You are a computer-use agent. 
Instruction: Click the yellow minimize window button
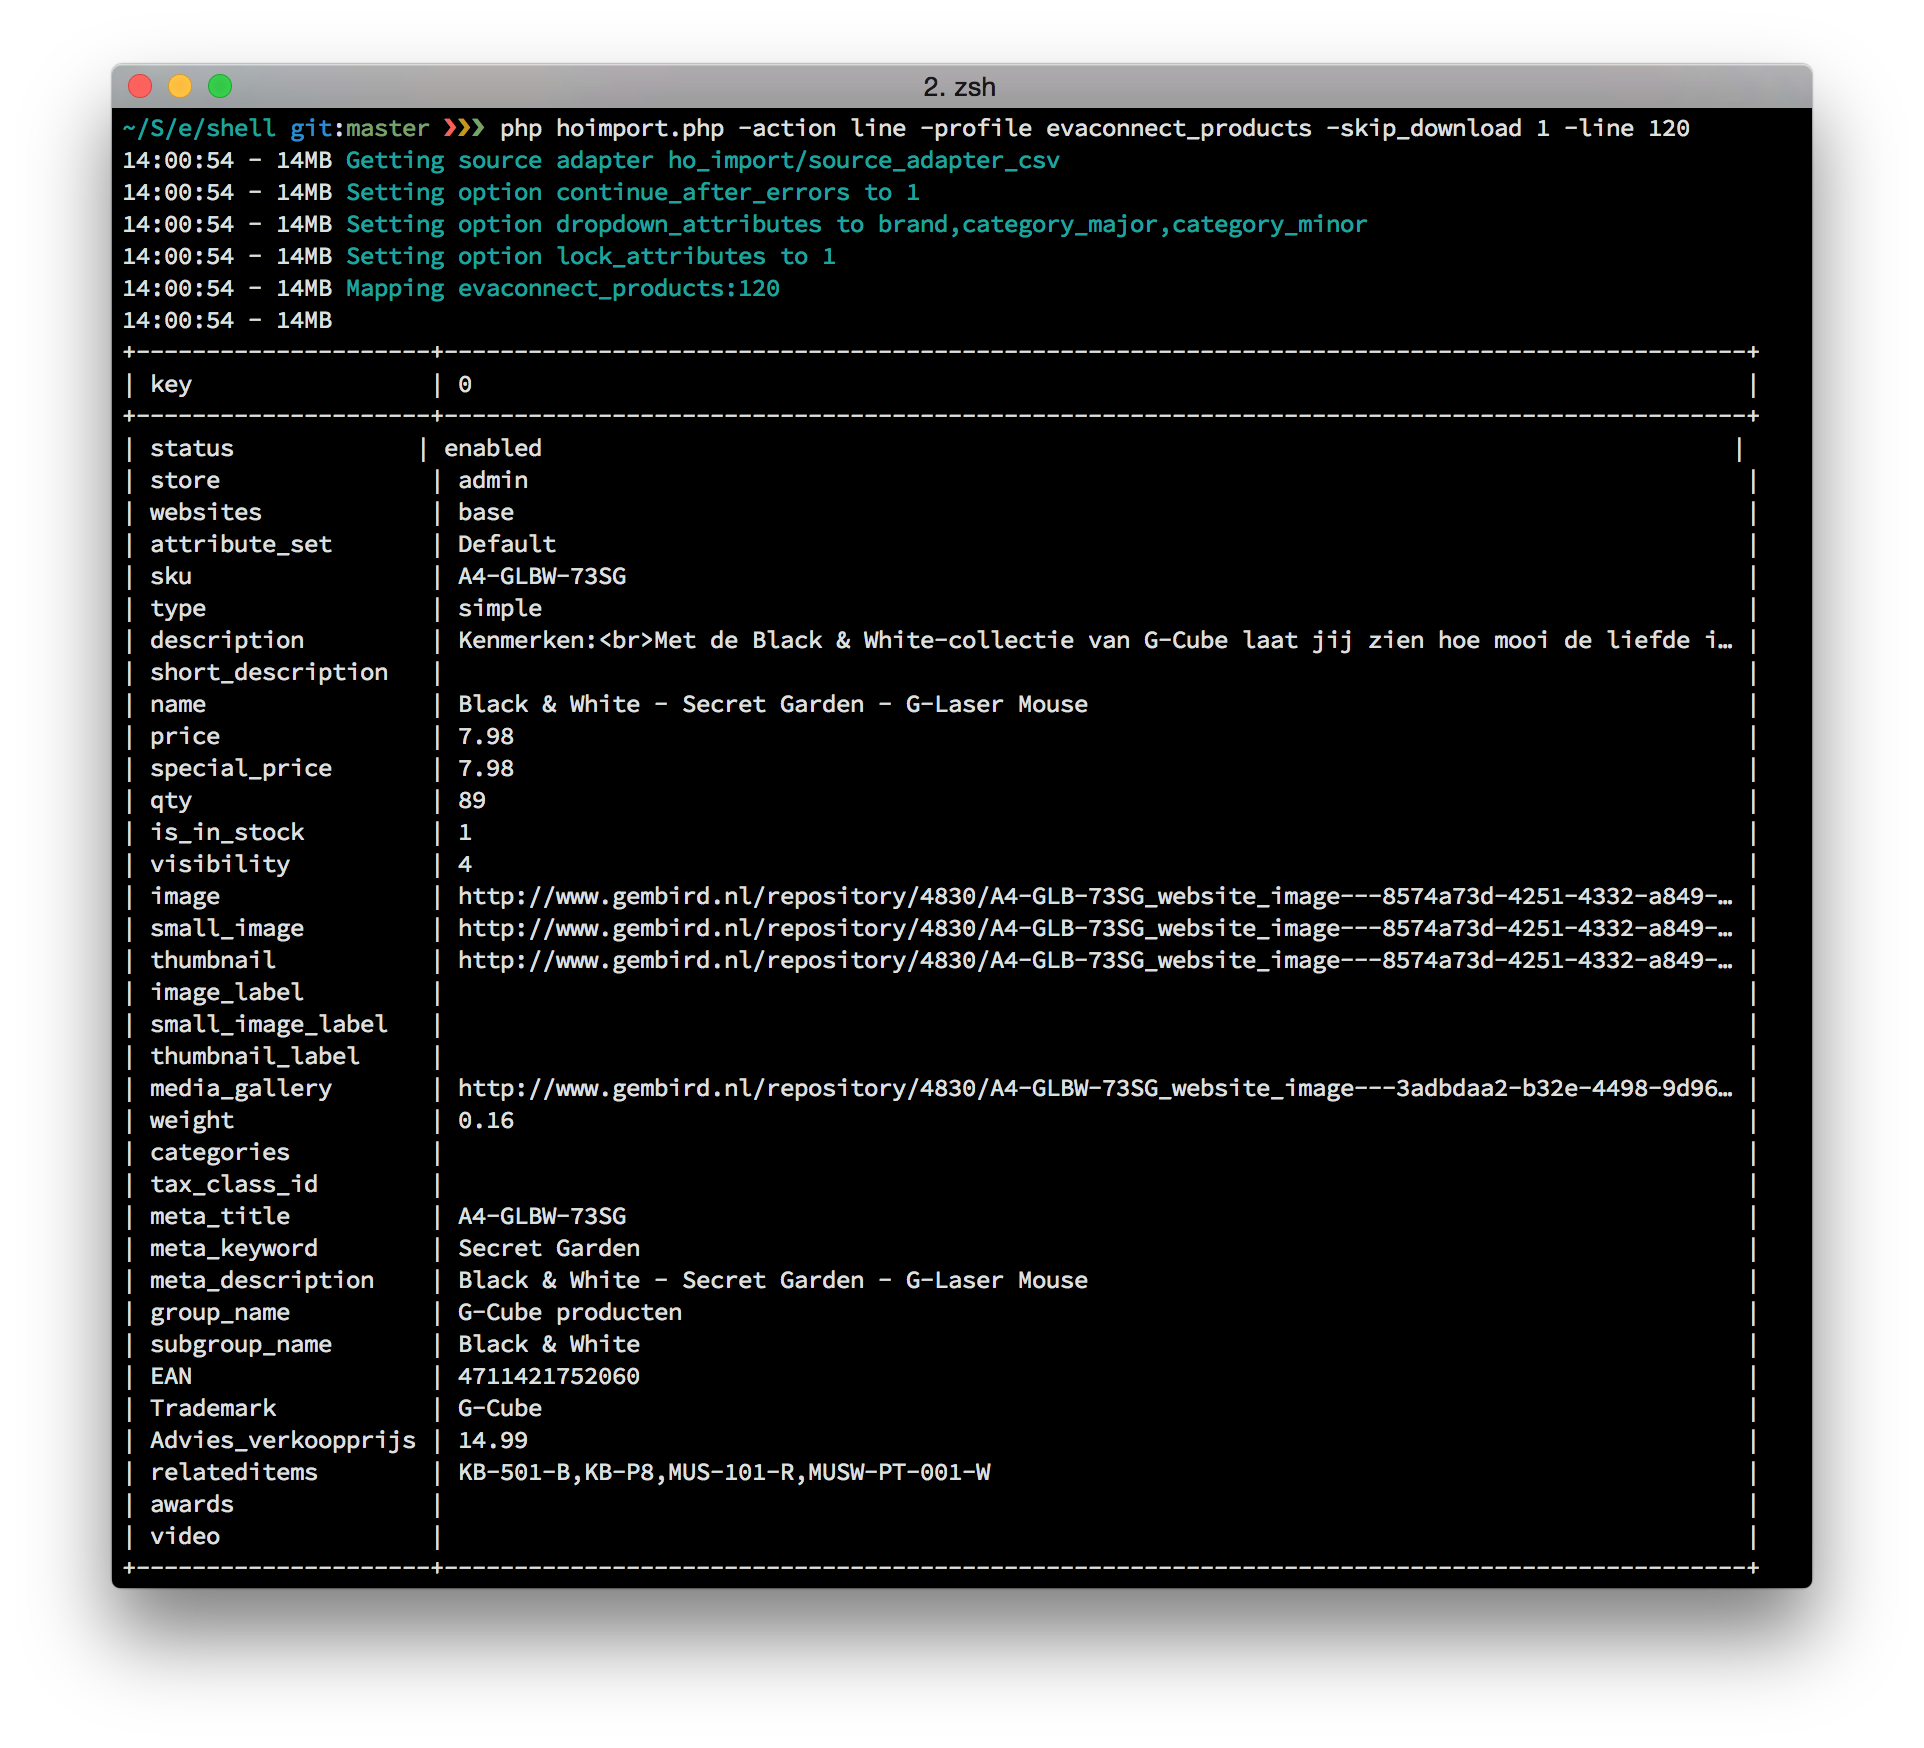pos(180,87)
